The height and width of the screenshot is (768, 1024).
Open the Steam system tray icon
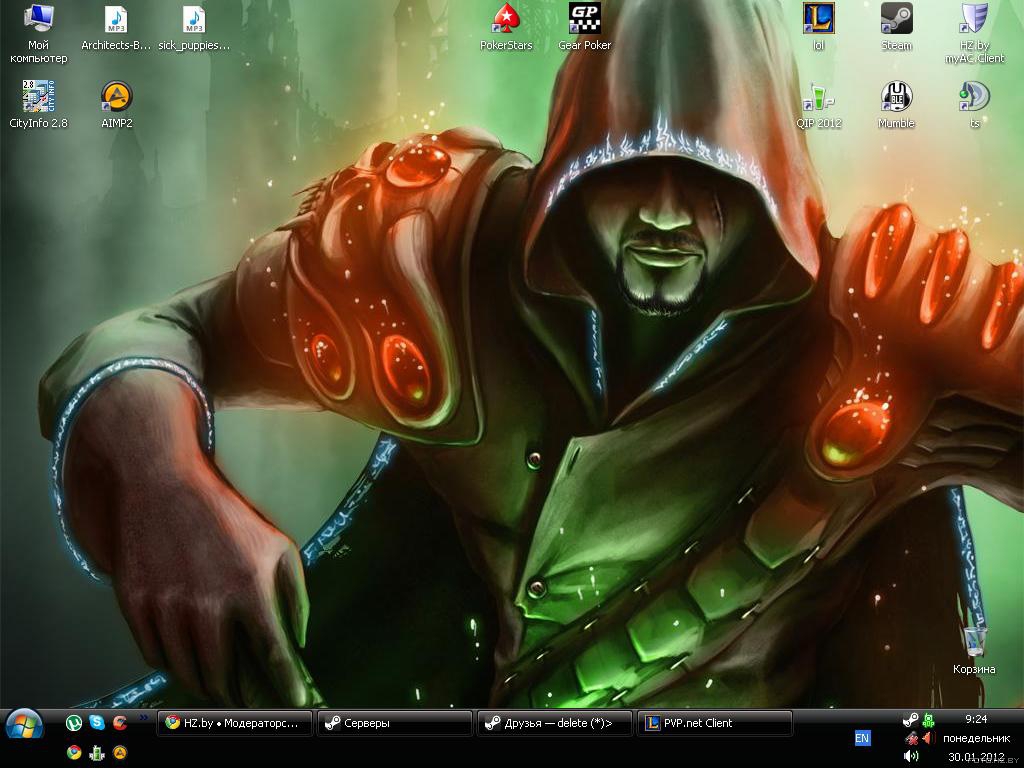(910, 720)
